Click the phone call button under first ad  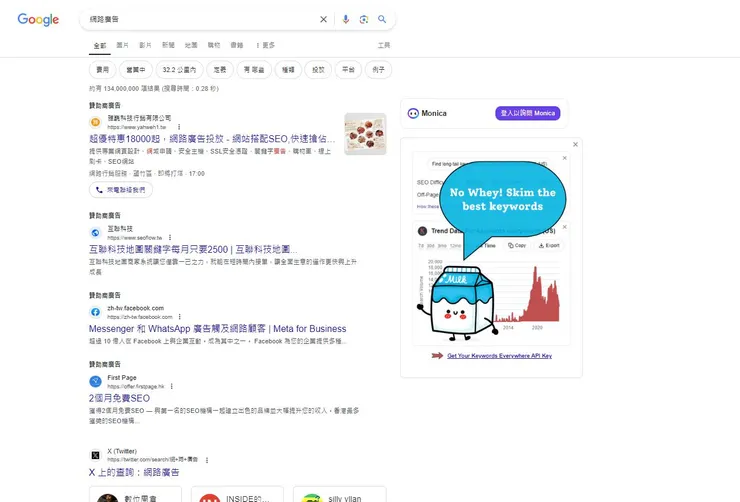[121, 190]
